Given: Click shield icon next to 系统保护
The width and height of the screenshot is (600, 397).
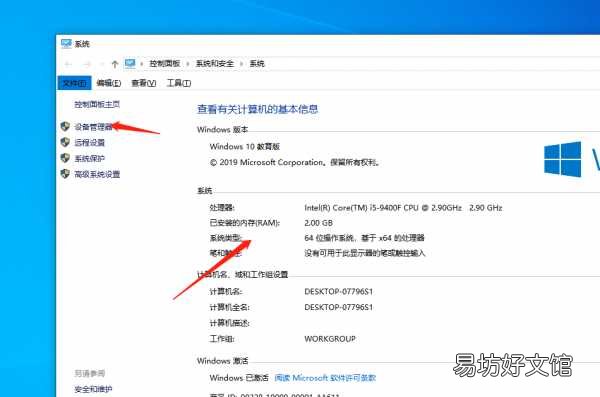Looking at the screenshot, I should click(65, 158).
